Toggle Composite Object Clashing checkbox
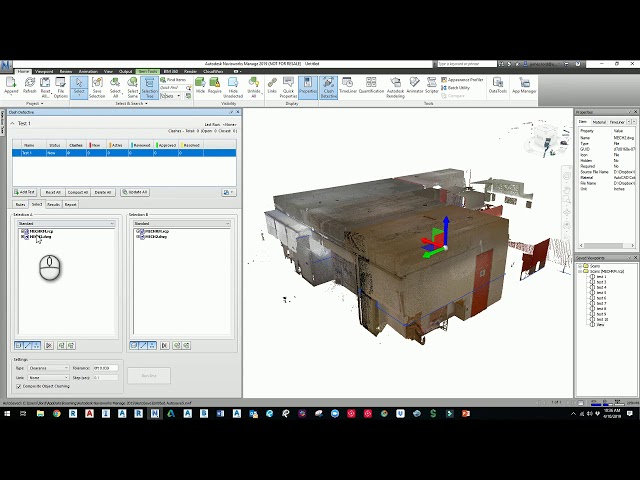The width and height of the screenshot is (640, 480). tap(19, 386)
